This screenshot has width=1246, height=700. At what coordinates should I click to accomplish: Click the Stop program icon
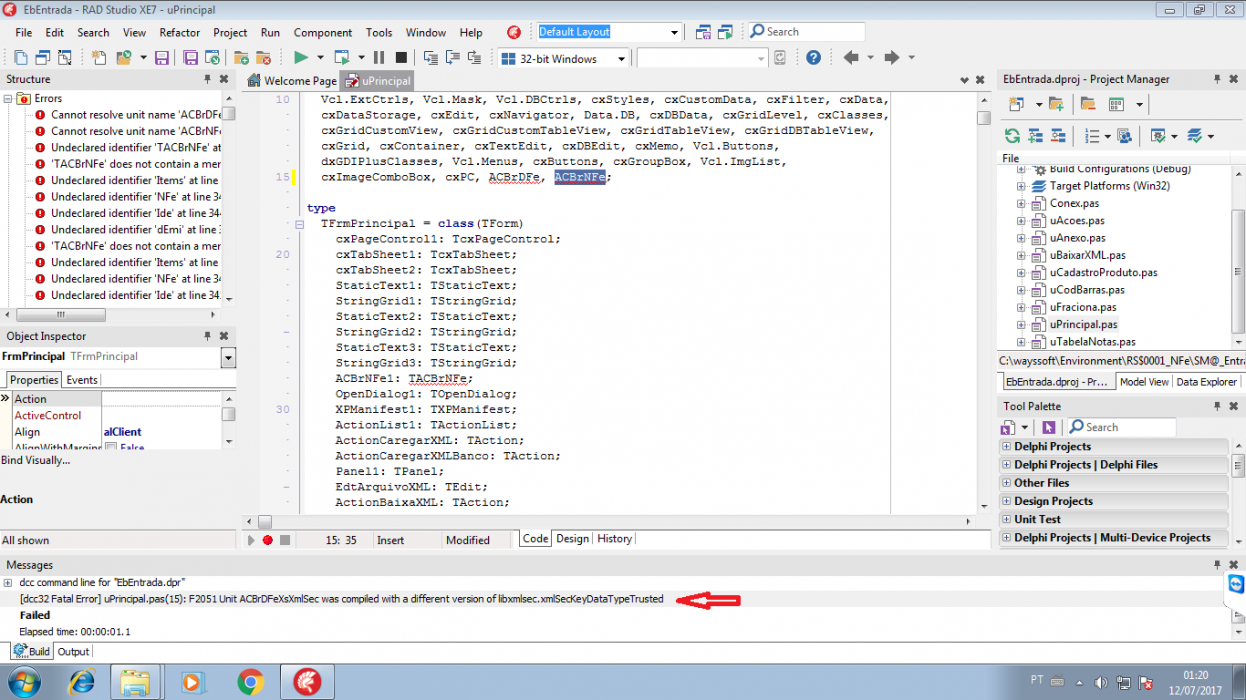[x=401, y=58]
